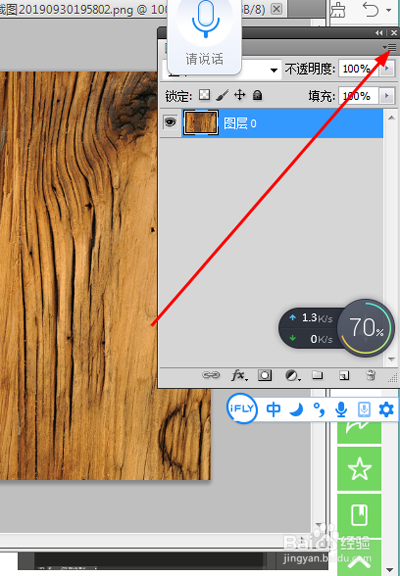Viewport: 400px width, 576px height.
Task: Click the green back-to-top chevron
Action: (x=359, y=561)
